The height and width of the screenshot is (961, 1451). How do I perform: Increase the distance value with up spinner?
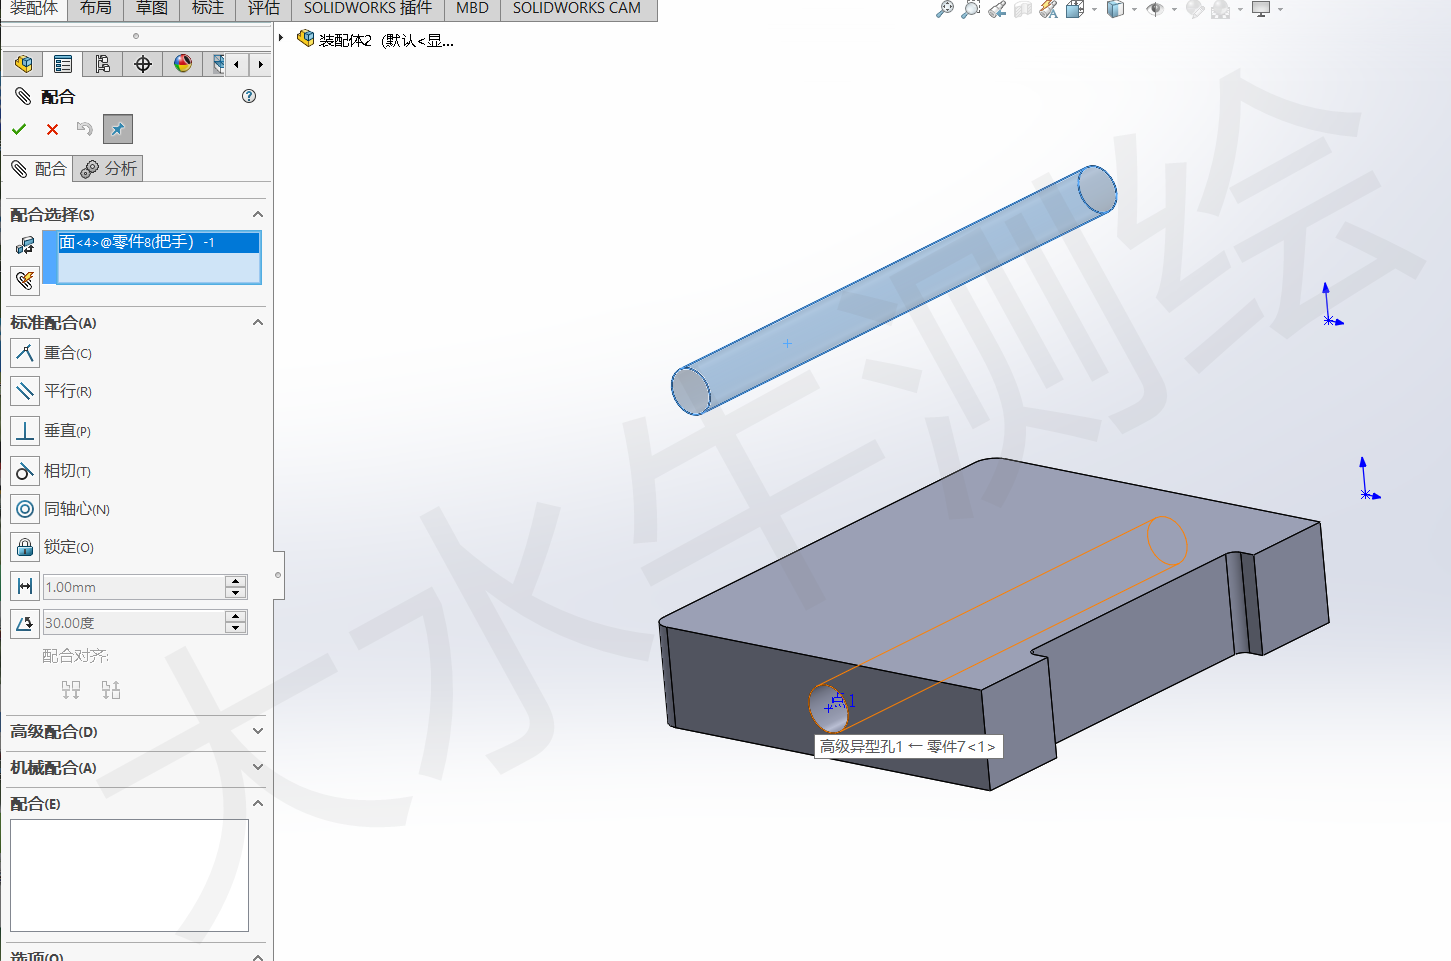tap(236, 581)
